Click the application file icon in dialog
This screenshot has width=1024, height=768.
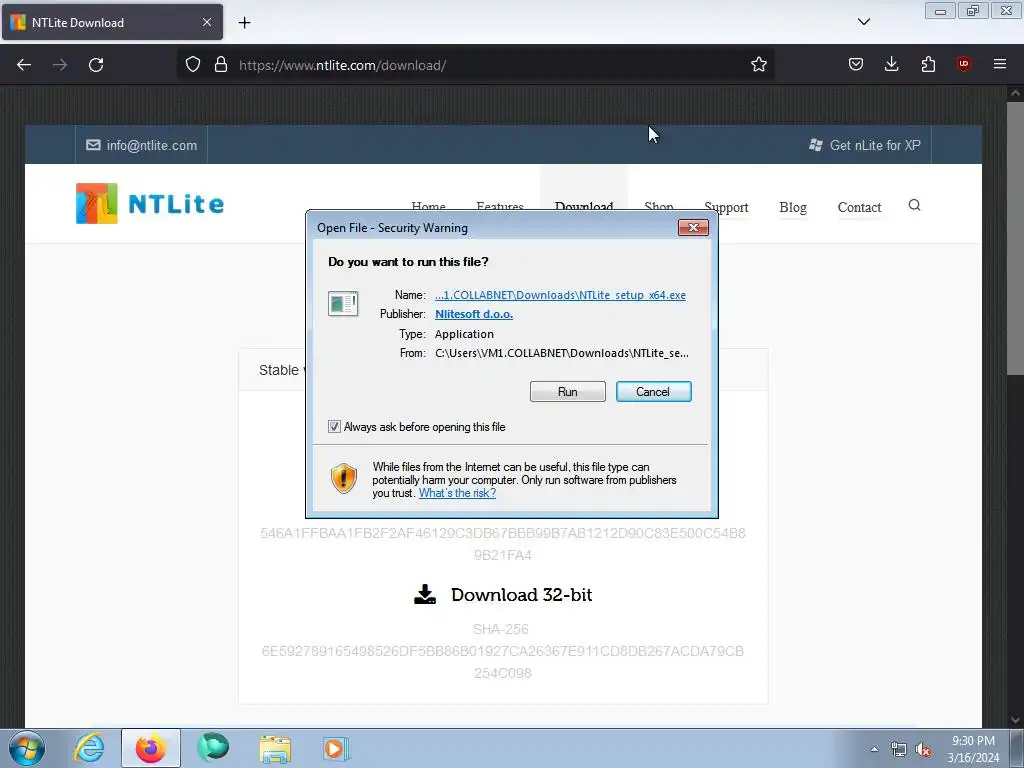[x=343, y=304]
